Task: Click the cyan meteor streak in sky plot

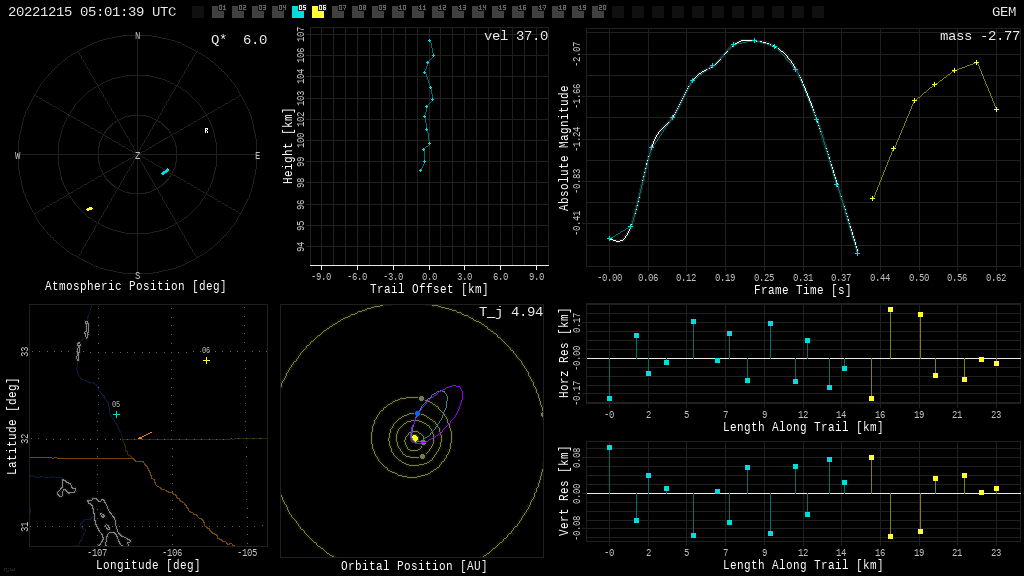Action: (165, 172)
